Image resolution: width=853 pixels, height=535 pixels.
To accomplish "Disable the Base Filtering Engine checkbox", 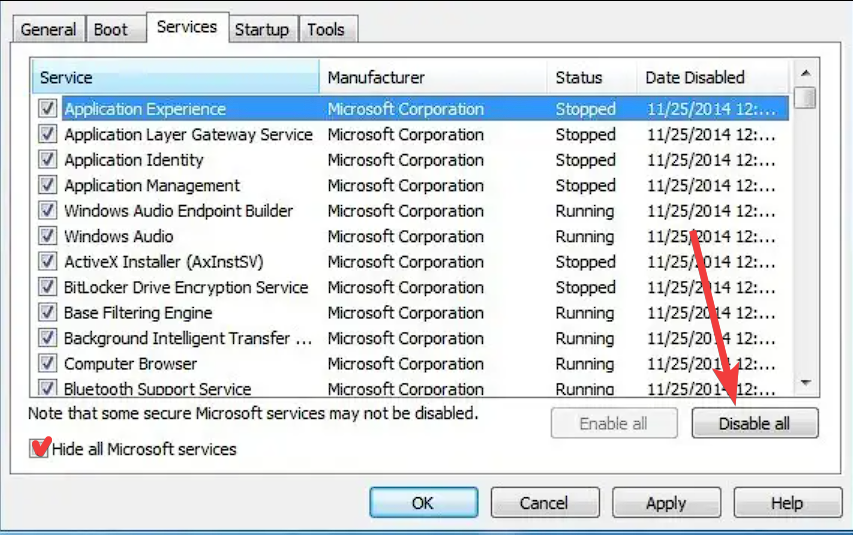I will point(47,313).
